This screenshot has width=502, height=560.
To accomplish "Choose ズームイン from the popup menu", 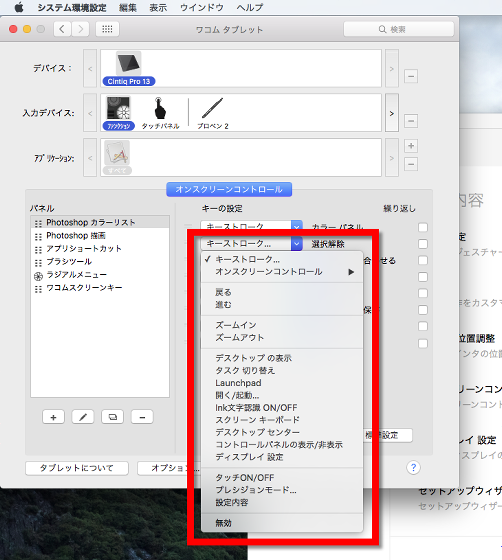I will tap(282, 325).
